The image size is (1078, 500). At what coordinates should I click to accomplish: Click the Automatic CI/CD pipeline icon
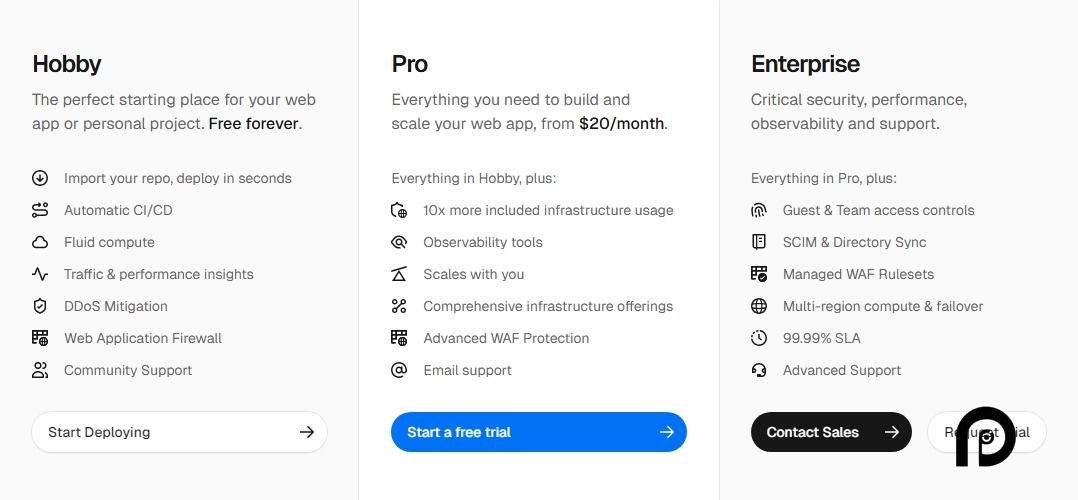tap(40, 210)
